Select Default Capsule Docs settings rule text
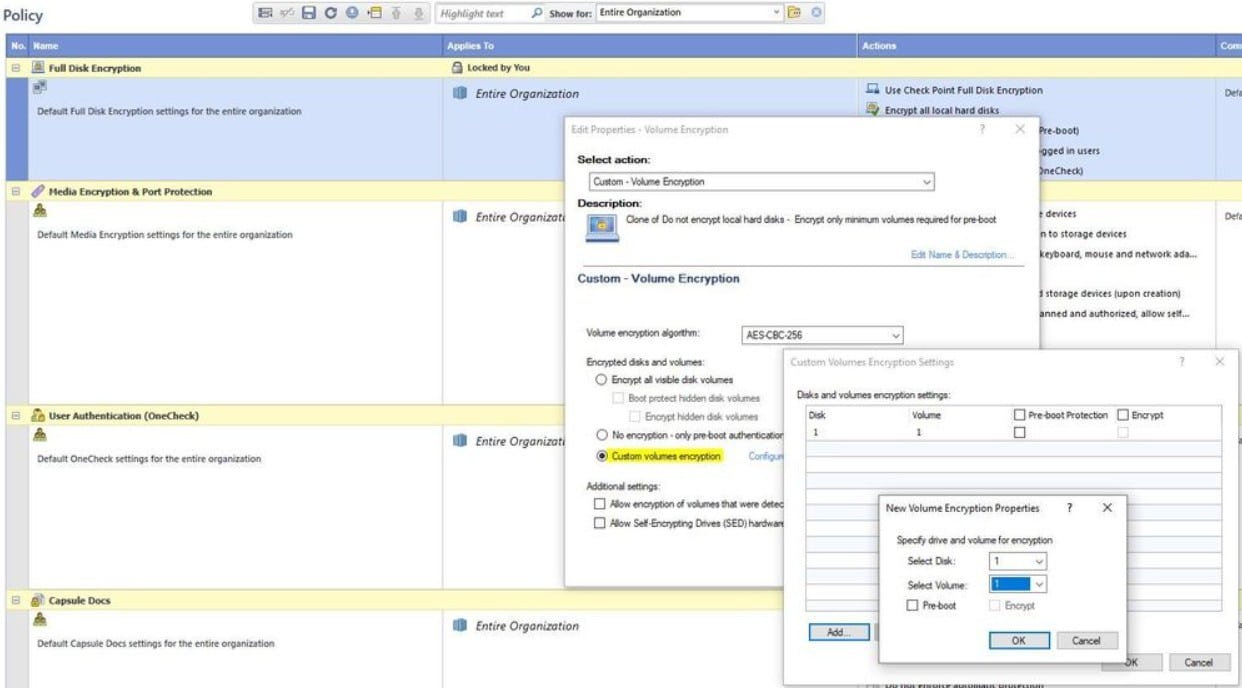 155,643
